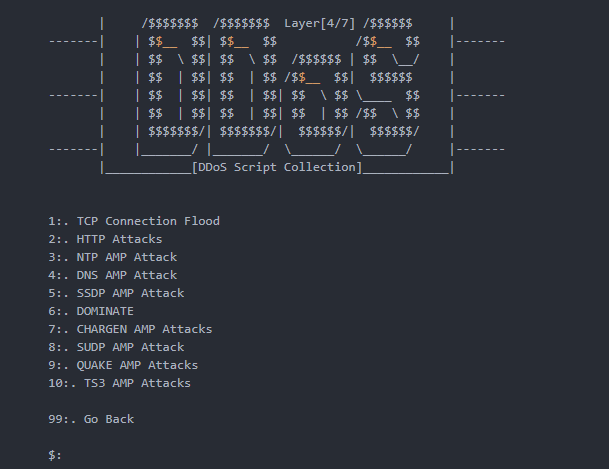Screen dimensions: 609x469
Task: Choose the NTP AMP Attack line
Action: pyautogui.click(x=112, y=257)
